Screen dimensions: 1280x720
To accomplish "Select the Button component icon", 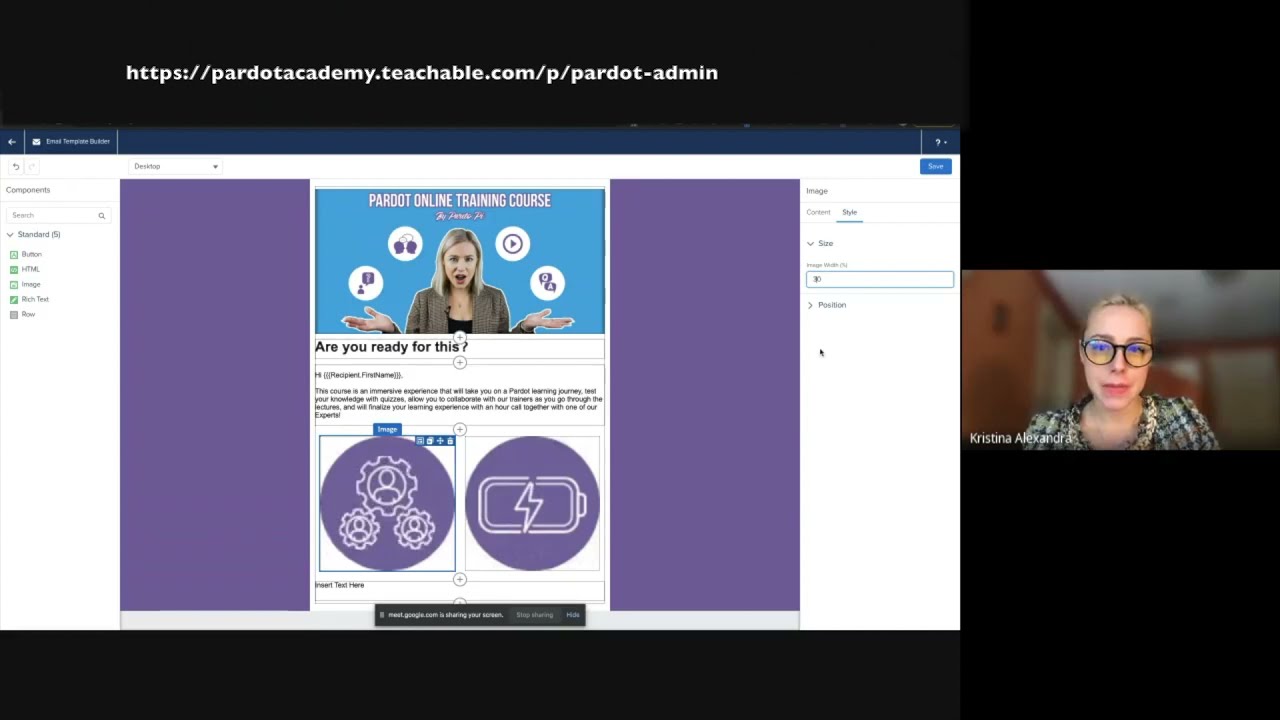I will coord(14,255).
